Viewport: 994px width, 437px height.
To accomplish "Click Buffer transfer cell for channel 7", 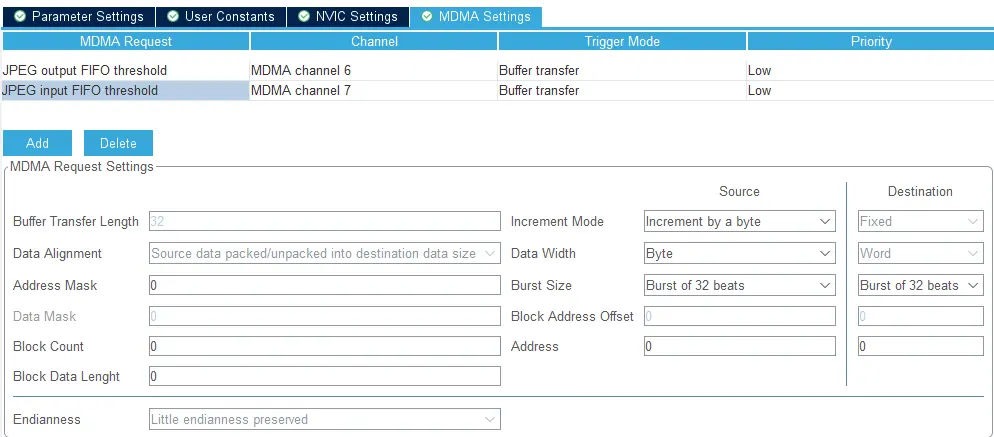I will click(622, 91).
